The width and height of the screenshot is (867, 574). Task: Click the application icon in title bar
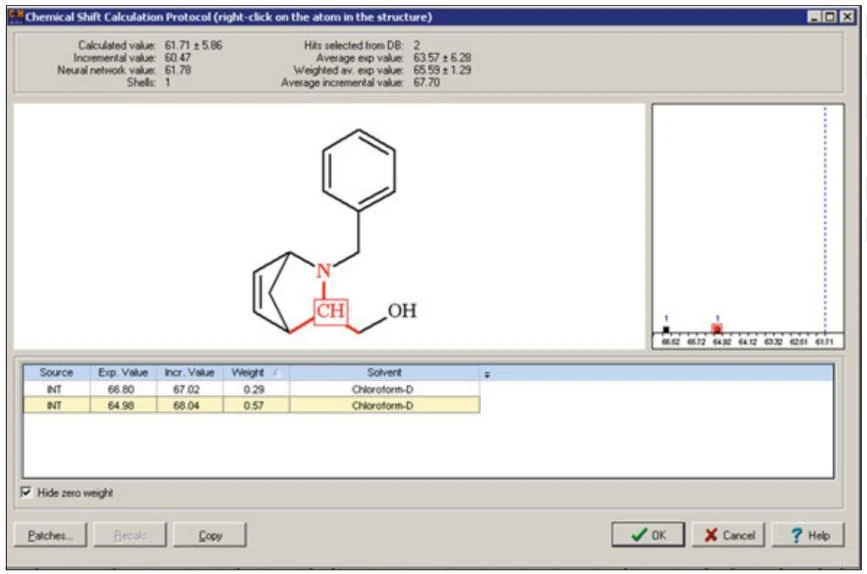pyautogui.click(x=15, y=16)
